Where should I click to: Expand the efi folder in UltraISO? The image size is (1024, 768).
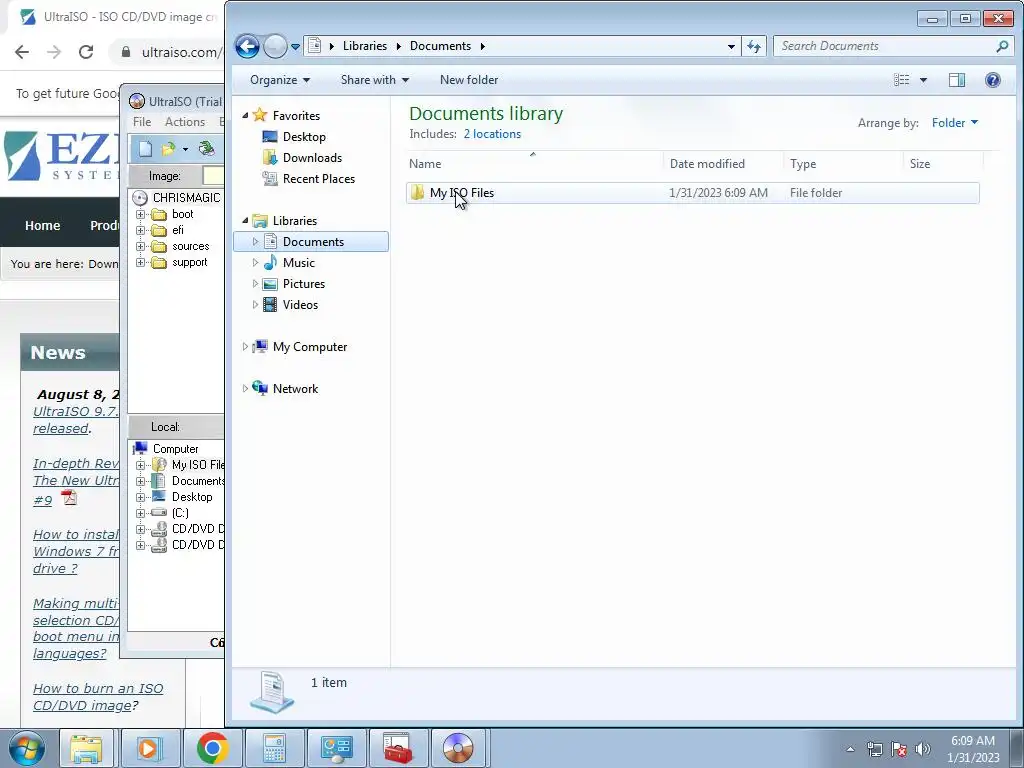pyautogui.click(x=140, y=231)
